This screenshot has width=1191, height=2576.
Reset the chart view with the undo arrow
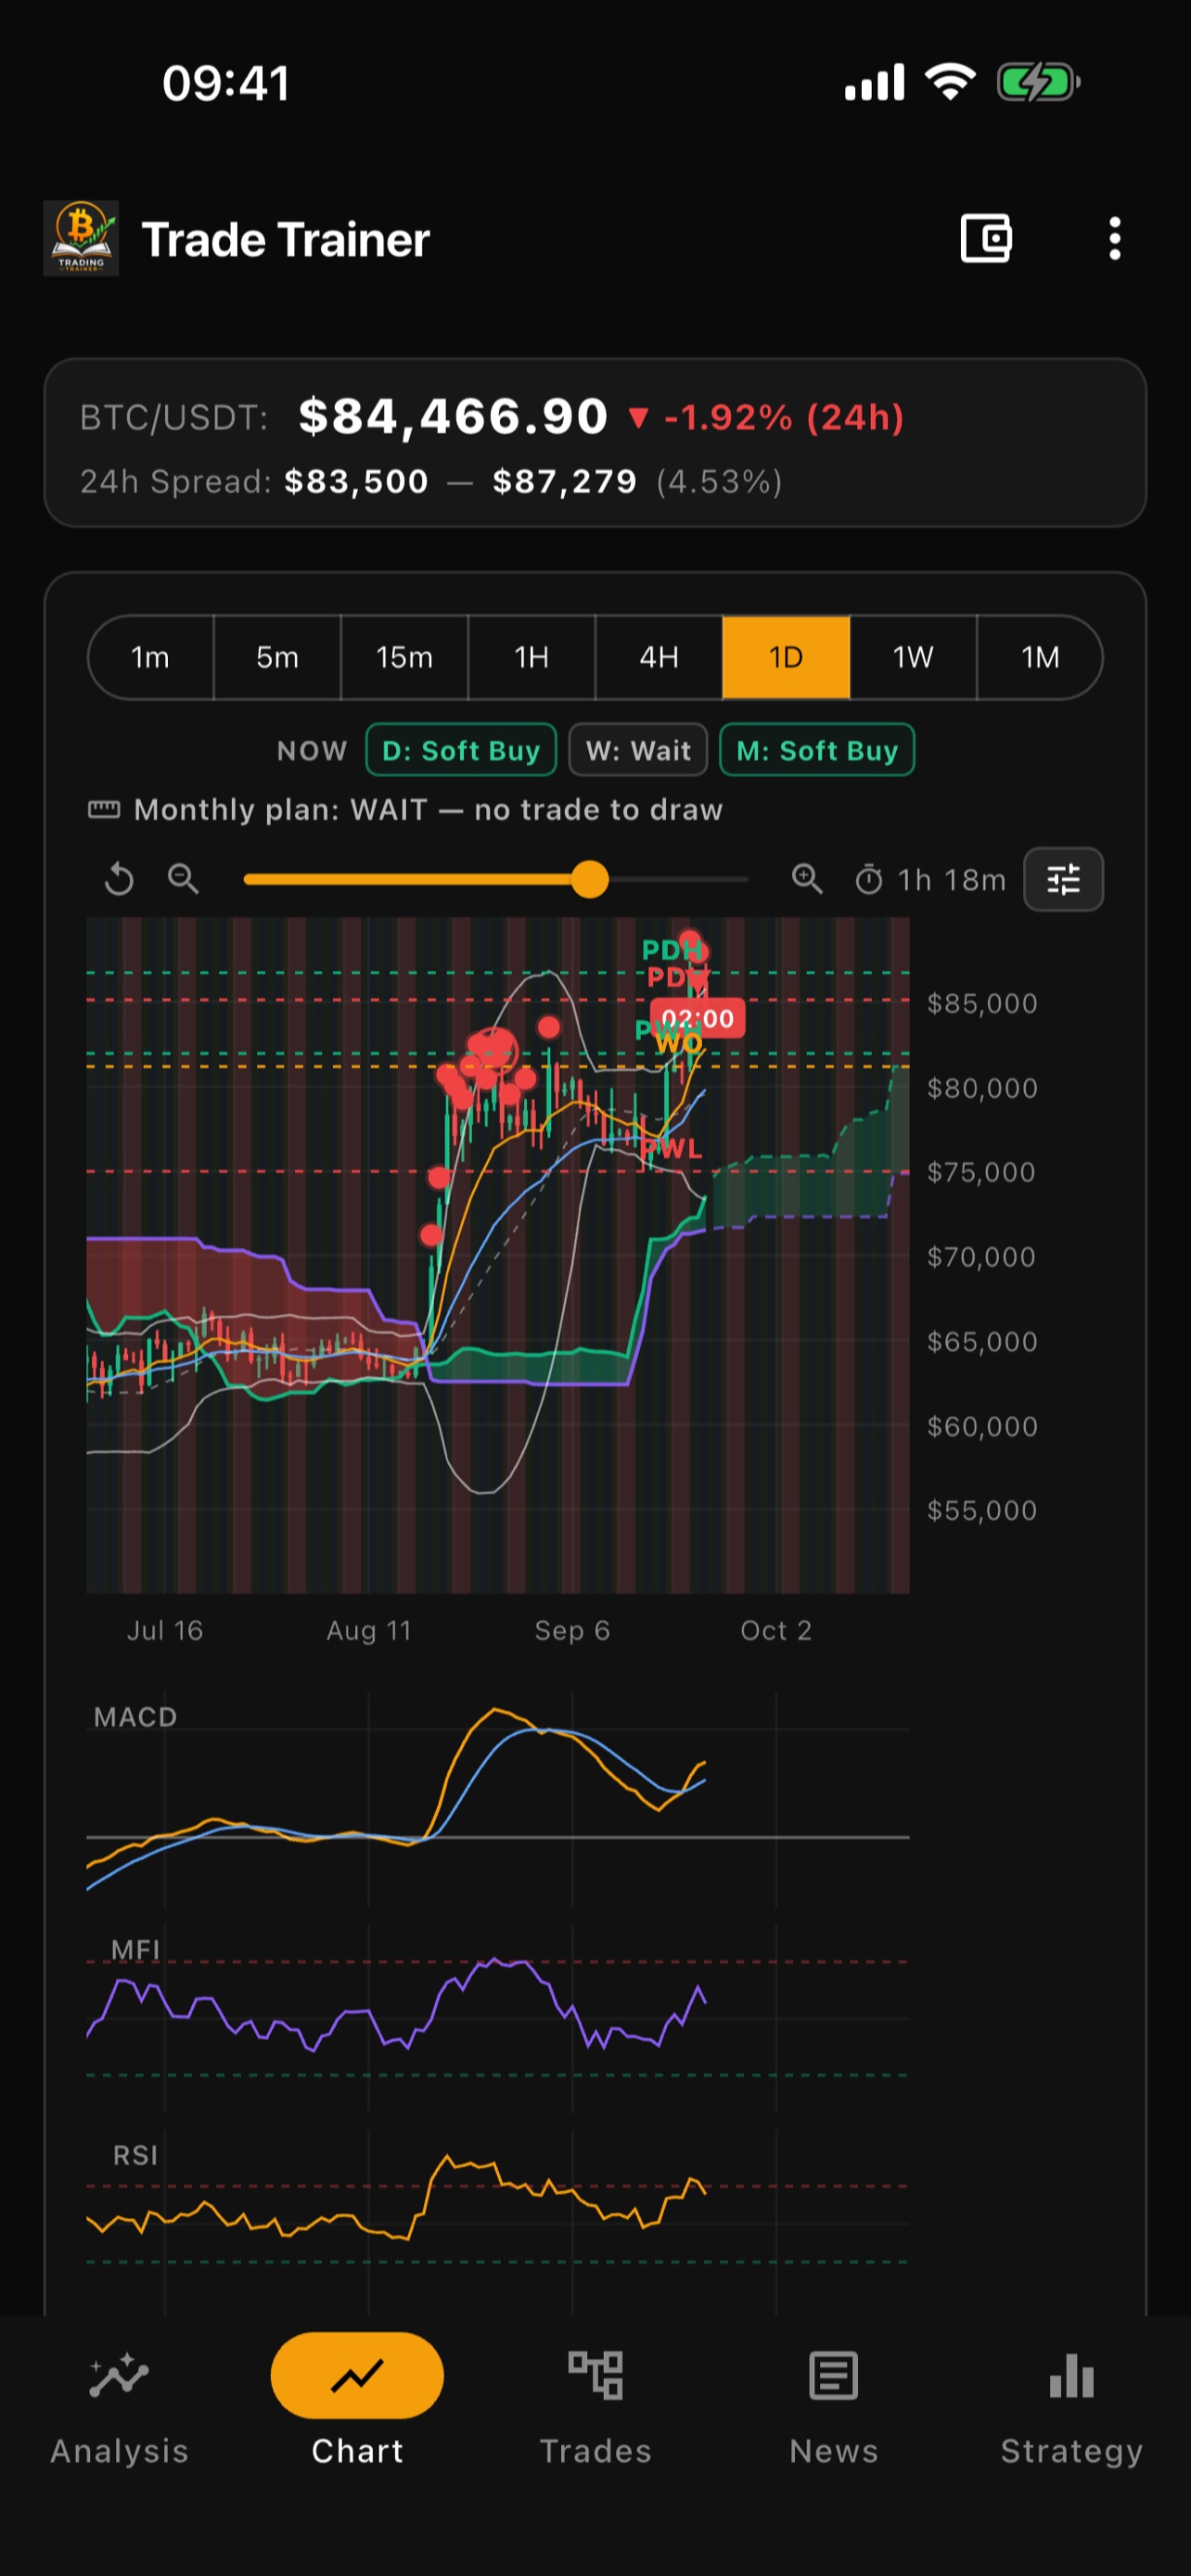tap(119, 879)
